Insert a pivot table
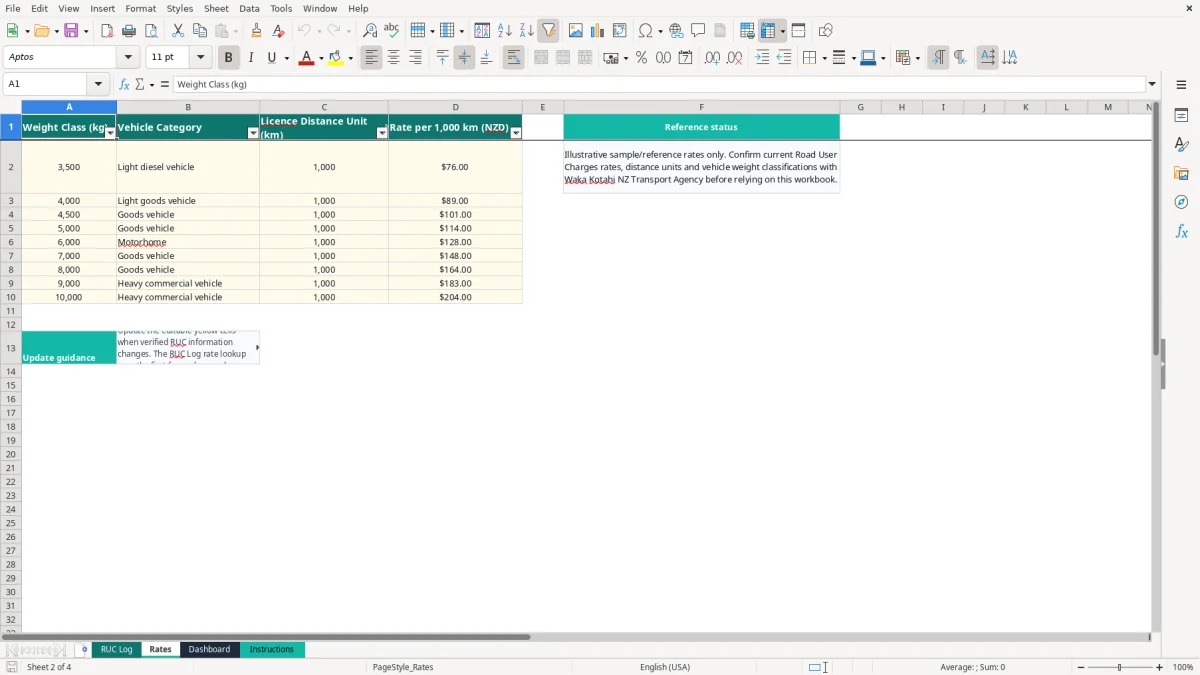The height and width of the screenshot is (675, 1200). coord(619,31)
